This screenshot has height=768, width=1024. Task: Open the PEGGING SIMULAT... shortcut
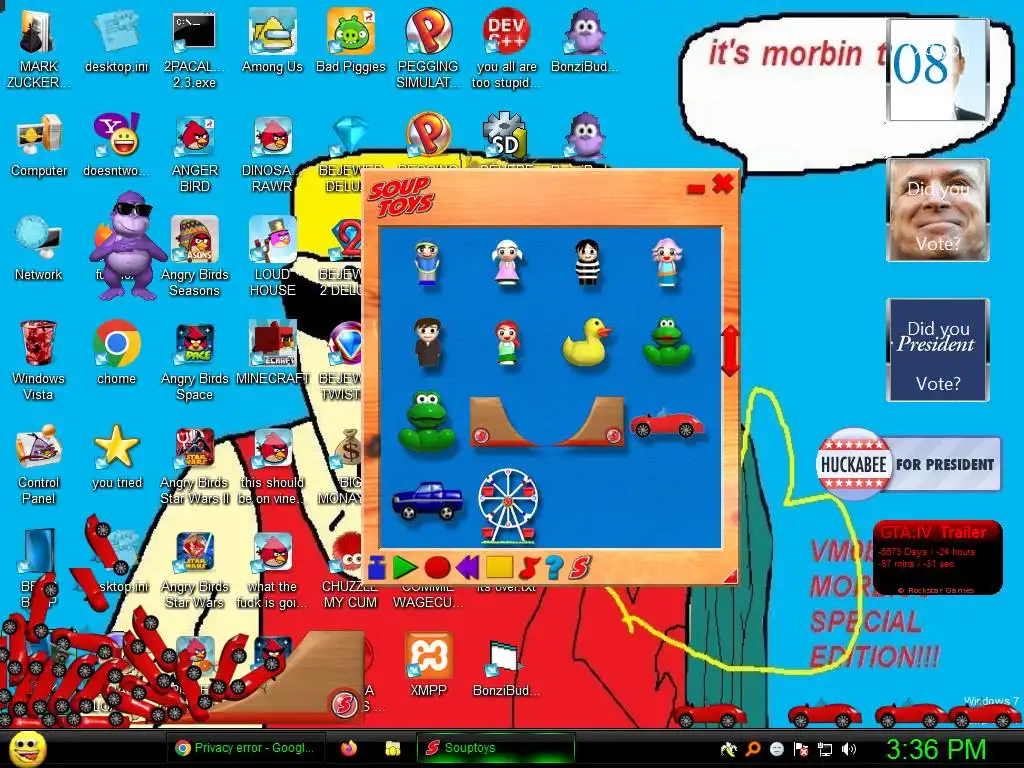pos(428,48)
